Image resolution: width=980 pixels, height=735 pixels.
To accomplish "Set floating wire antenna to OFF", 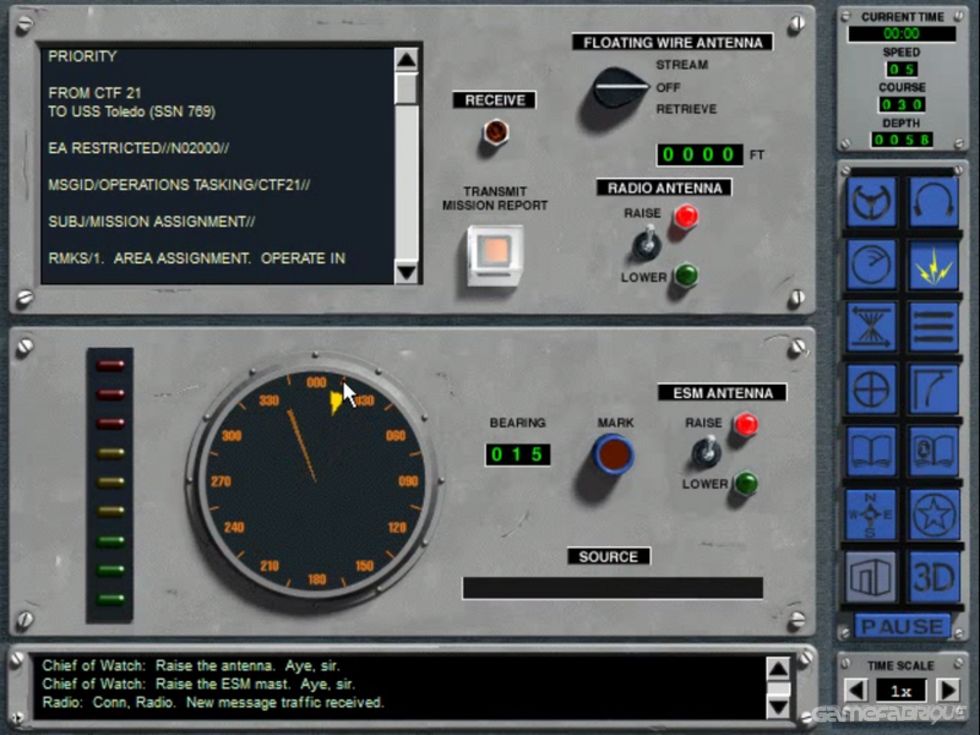I will [668, 88].
